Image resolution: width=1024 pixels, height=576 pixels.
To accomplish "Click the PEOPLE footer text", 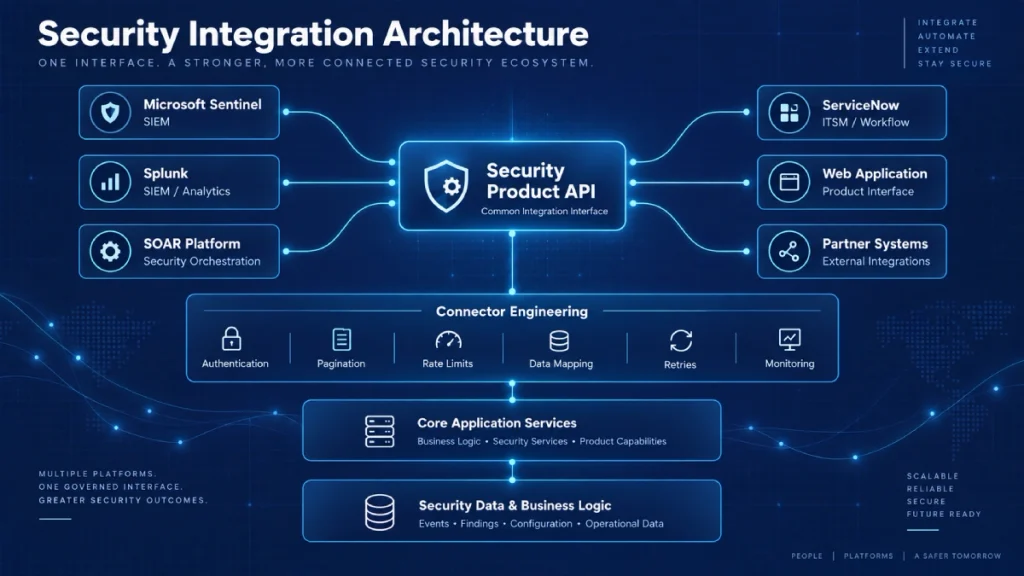I will 807,556.
